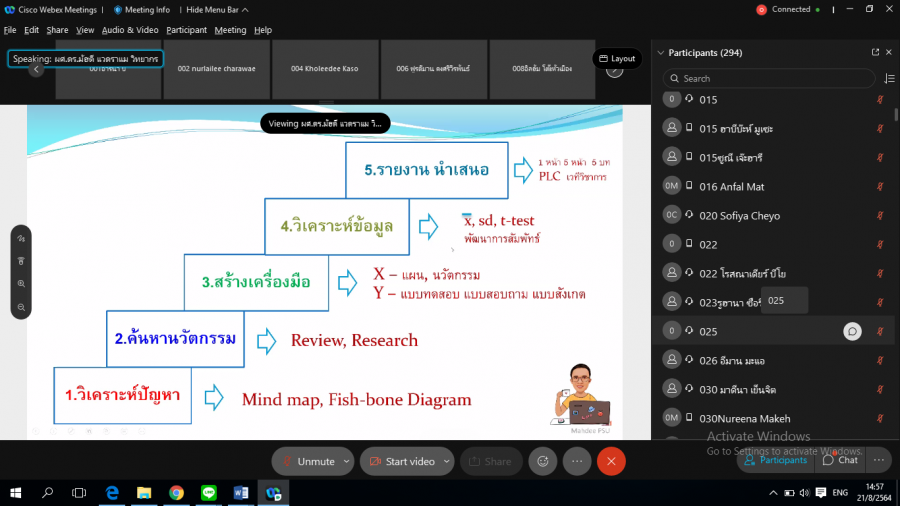Click the chat bubble icon next to participant 025
This screenshot has width=900, height=506.
click(x=852, y=331)
